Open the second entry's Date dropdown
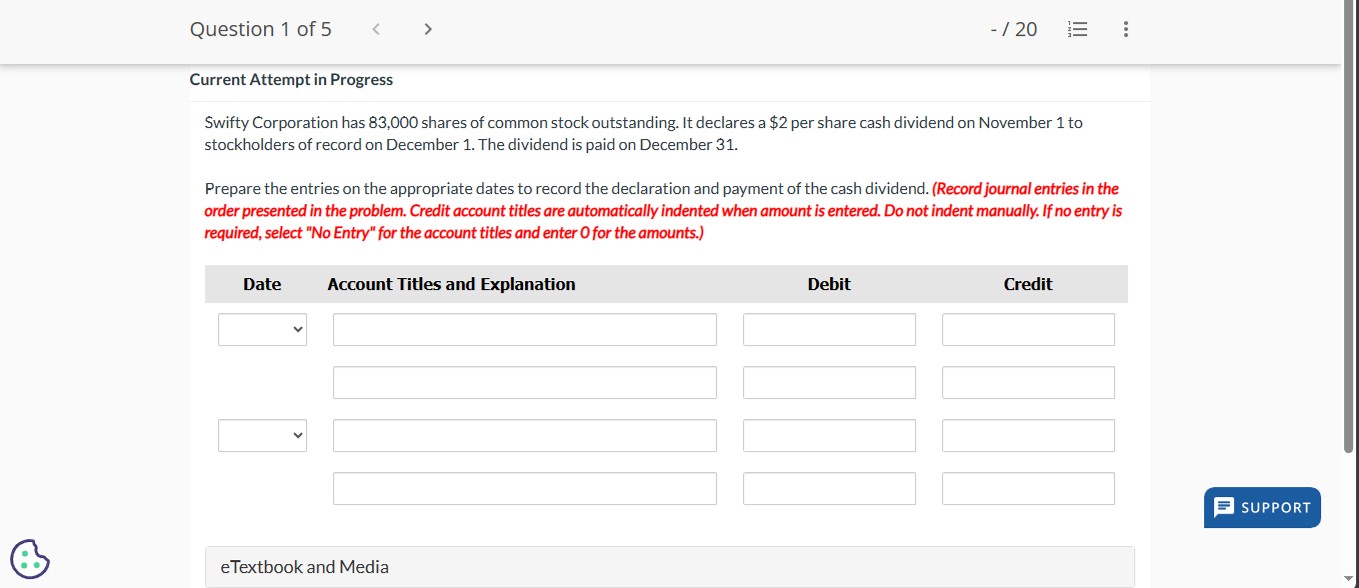 click(x=262, y=434)
